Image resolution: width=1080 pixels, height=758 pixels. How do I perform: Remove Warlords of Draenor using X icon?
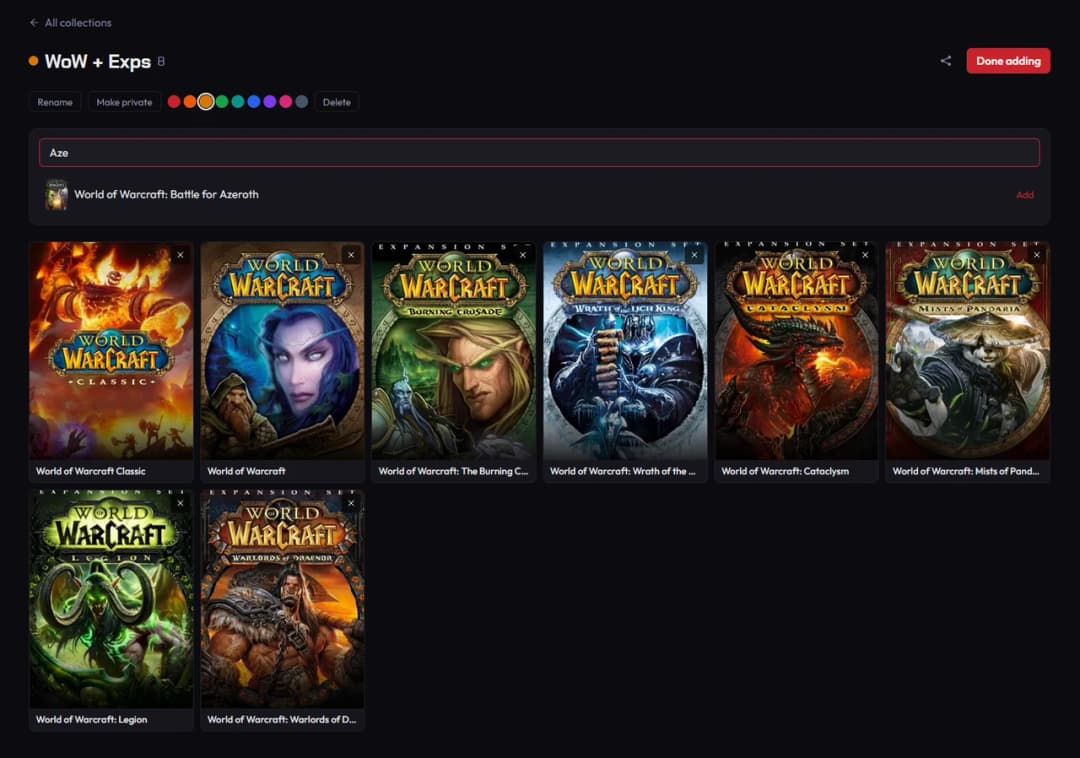tap(351, 503)
